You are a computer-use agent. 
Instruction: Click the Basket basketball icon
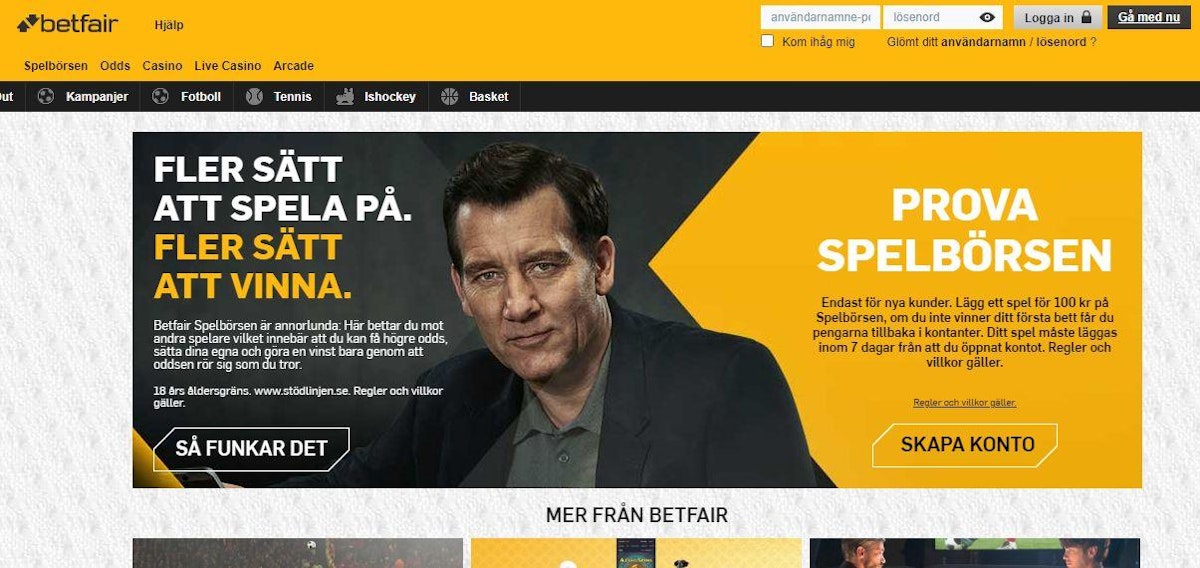[449, 96]
